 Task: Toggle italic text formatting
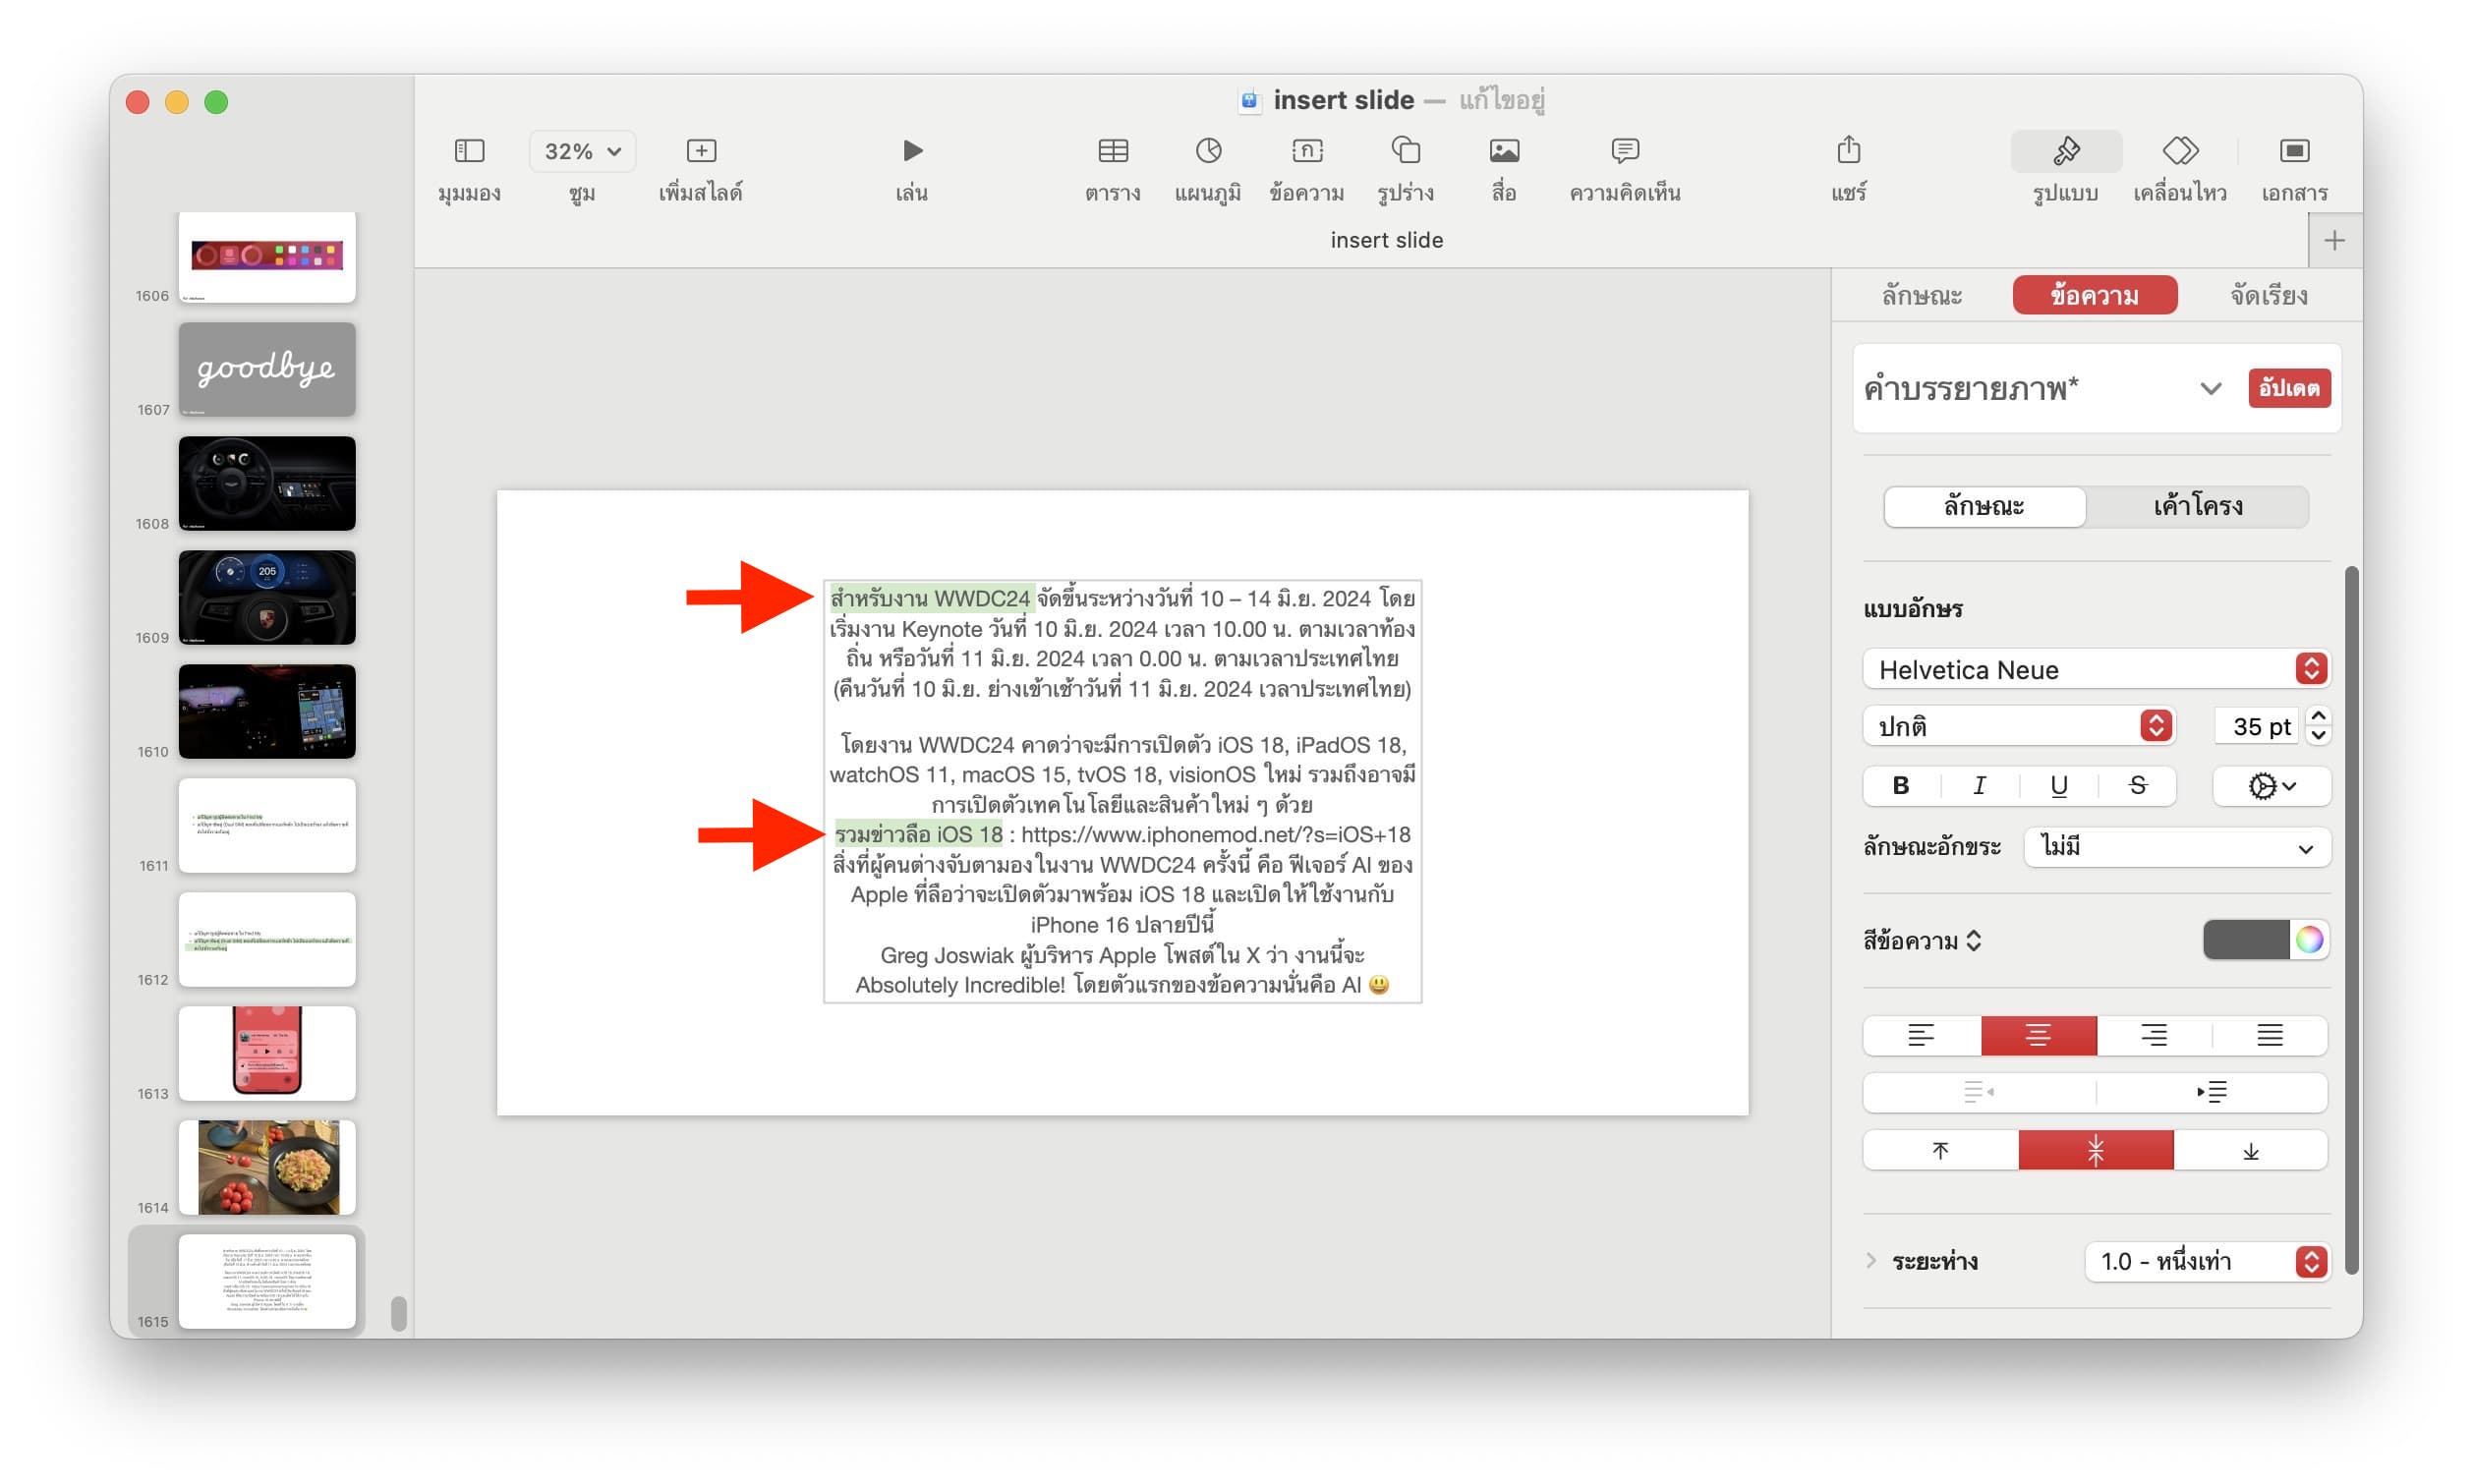point(1978,786)
